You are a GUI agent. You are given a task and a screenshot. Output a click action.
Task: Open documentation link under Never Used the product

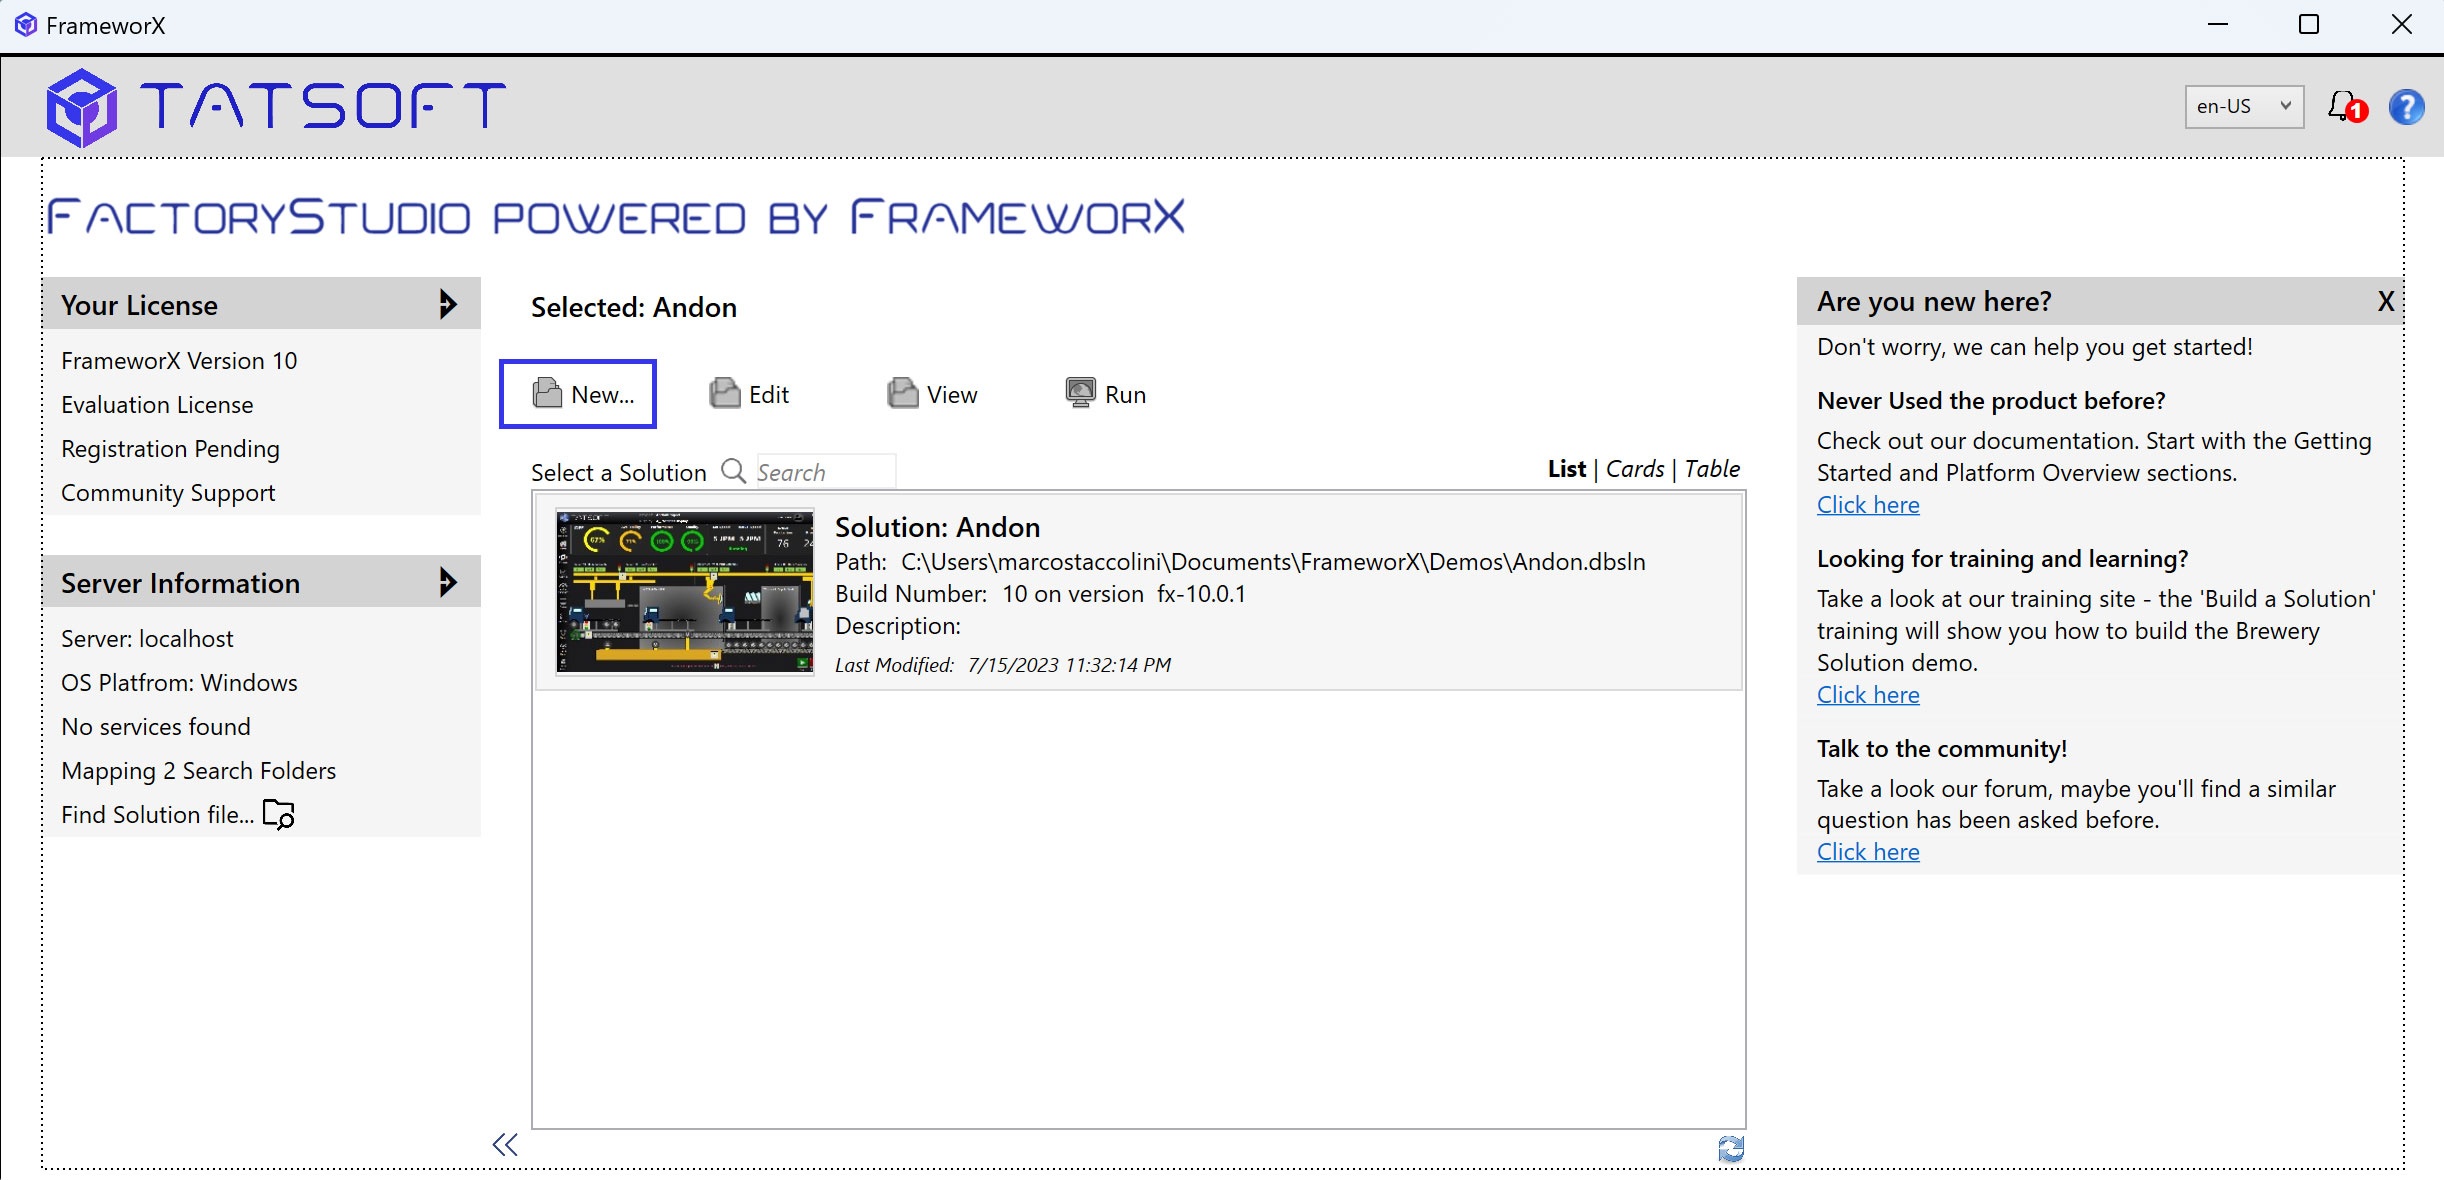[x=1868, y=505]
